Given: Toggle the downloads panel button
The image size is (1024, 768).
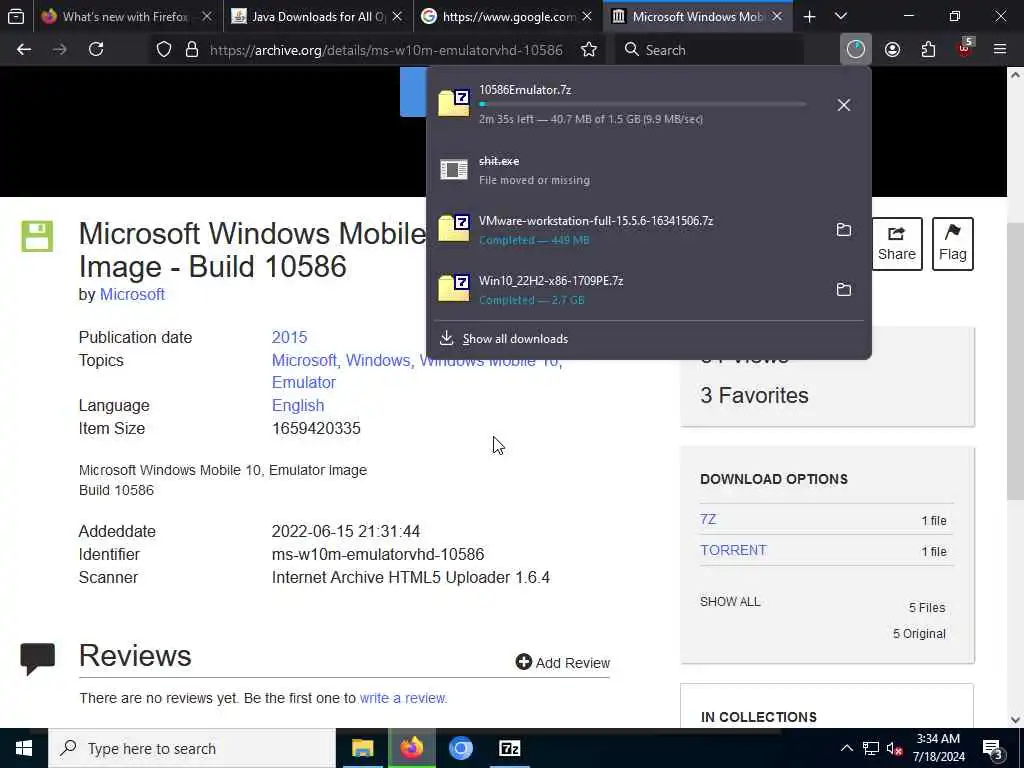Looking at the screenshot, I should pos(856,50).
